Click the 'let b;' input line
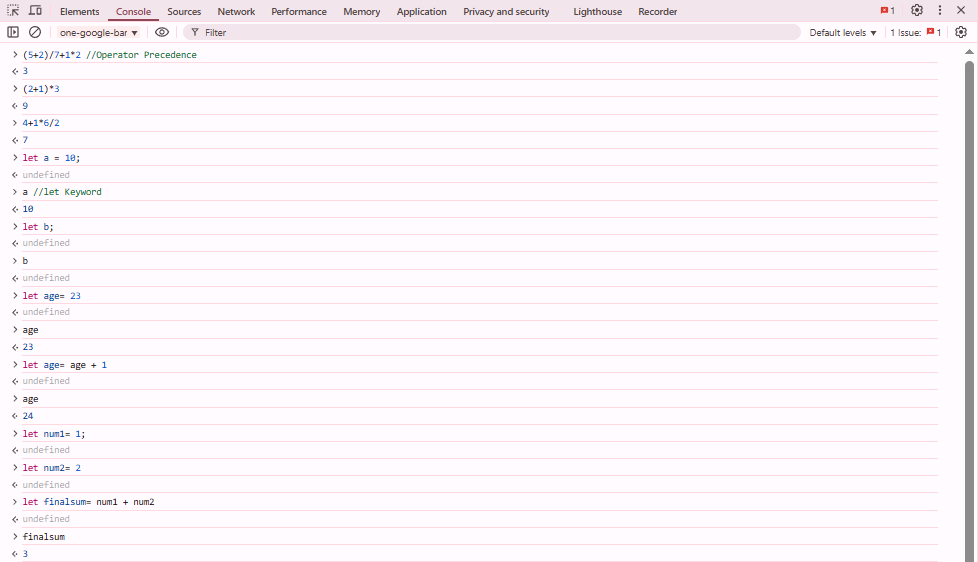The image size is (978, 562). coord(38,226)
